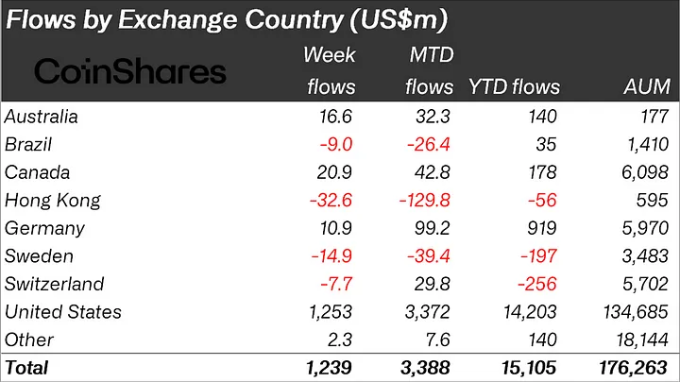Select the Australia row label
Image resolution: width=680 pixels, height=388 pixels.
pos(41,117)
